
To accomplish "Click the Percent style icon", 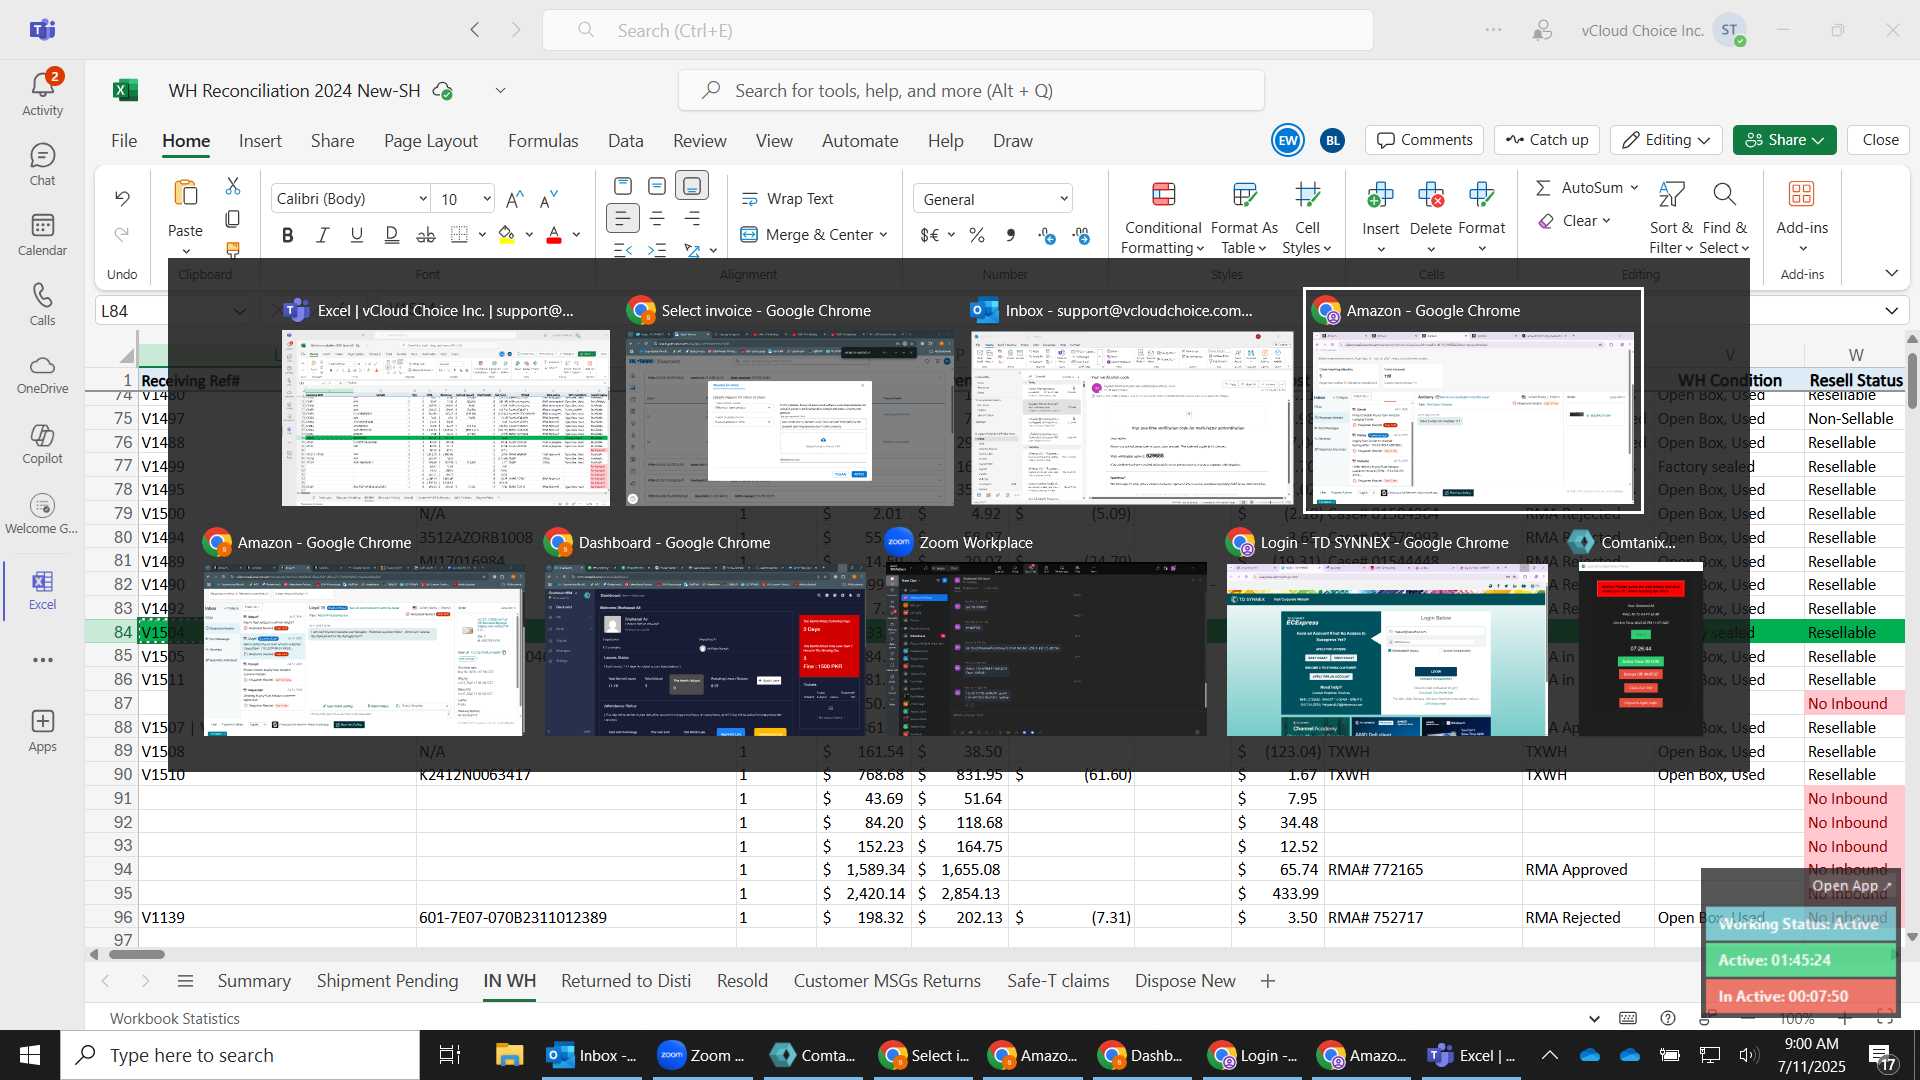I will click(x=977, y=235).
